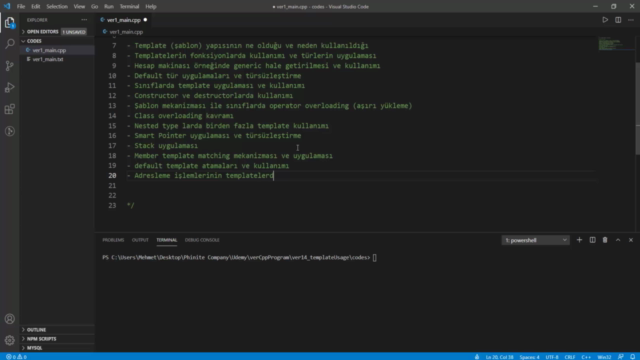Click the editor minimap

tap(616, 44)
